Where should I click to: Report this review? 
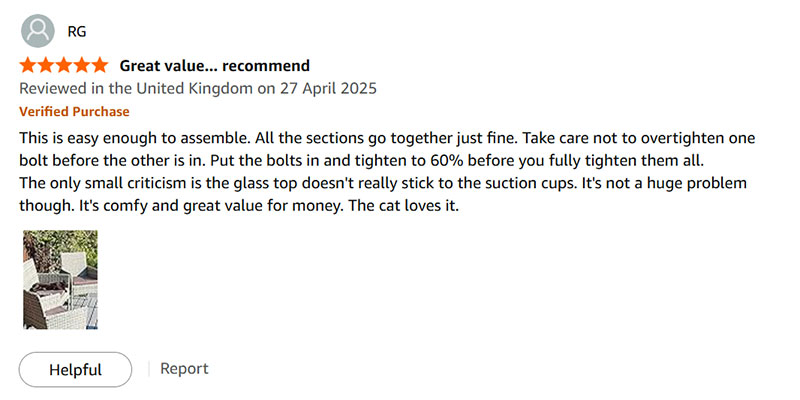[184, 368]
